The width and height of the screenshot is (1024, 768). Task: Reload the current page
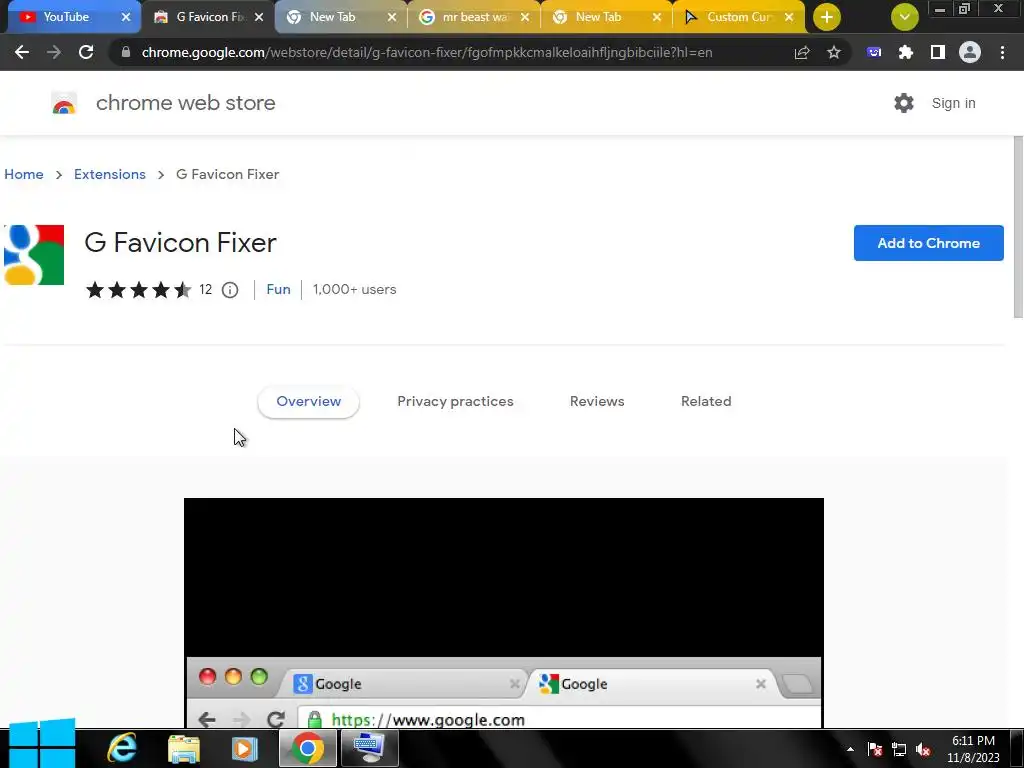(x=86, y=52)
